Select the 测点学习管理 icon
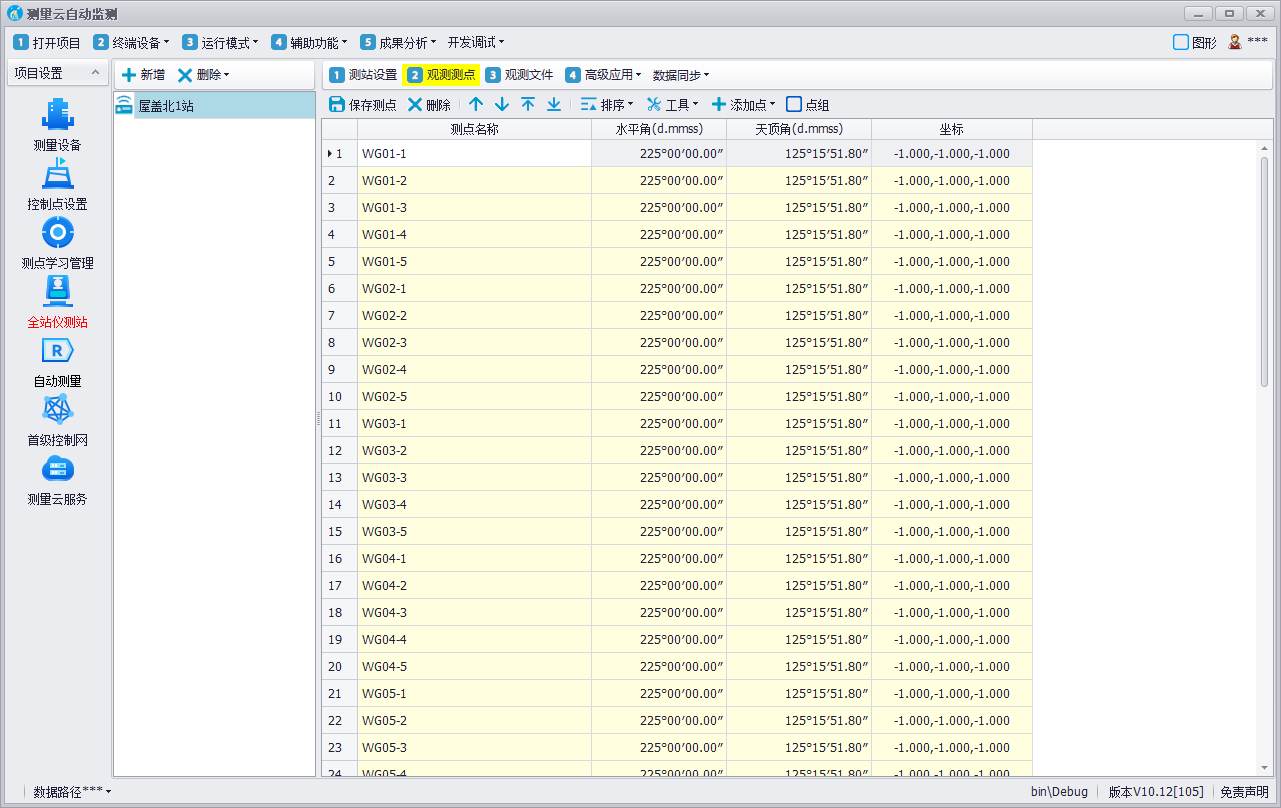1281x808 pixels. pyautogui.click(x=57, y=234)
